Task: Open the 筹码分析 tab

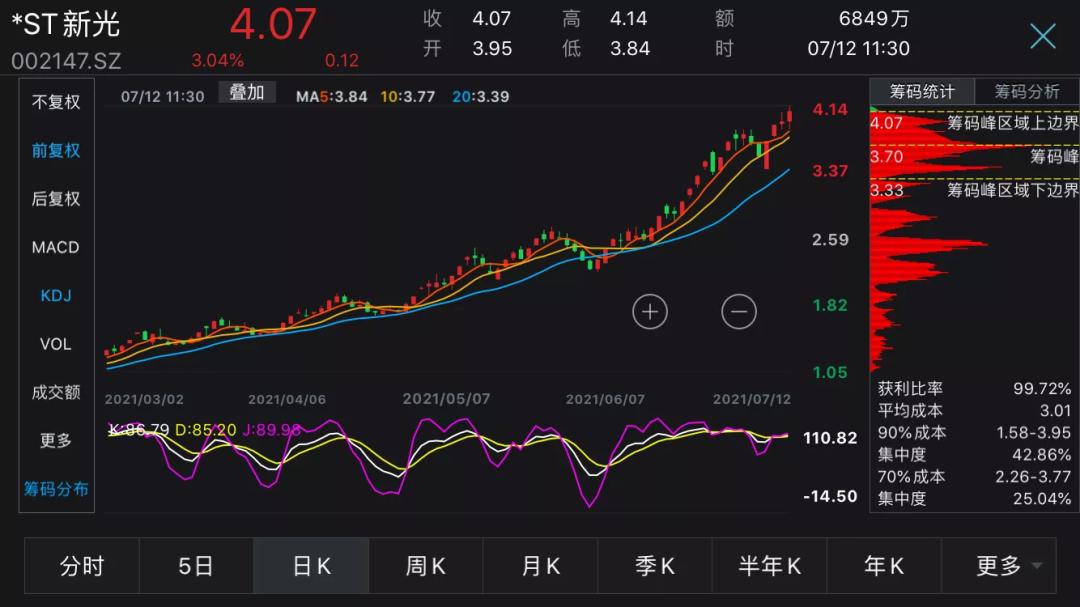Action: point(1027,92)
